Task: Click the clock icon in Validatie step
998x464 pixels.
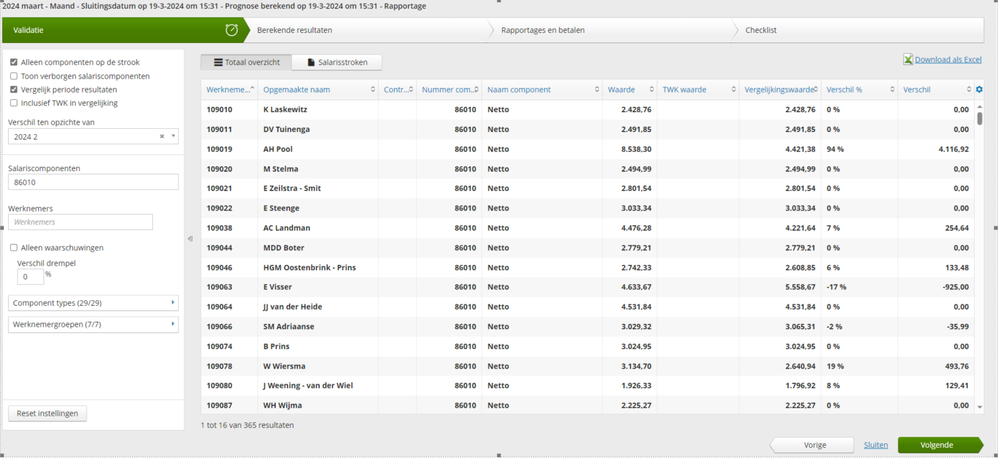Action: click(232, 30)
